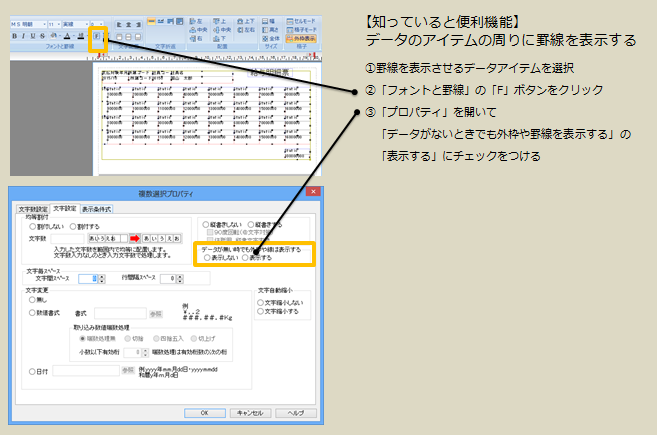Select the fourth text wrap mode icon
Image resolution: width=657 pixels, height=435 pixels.
(180, 21)
